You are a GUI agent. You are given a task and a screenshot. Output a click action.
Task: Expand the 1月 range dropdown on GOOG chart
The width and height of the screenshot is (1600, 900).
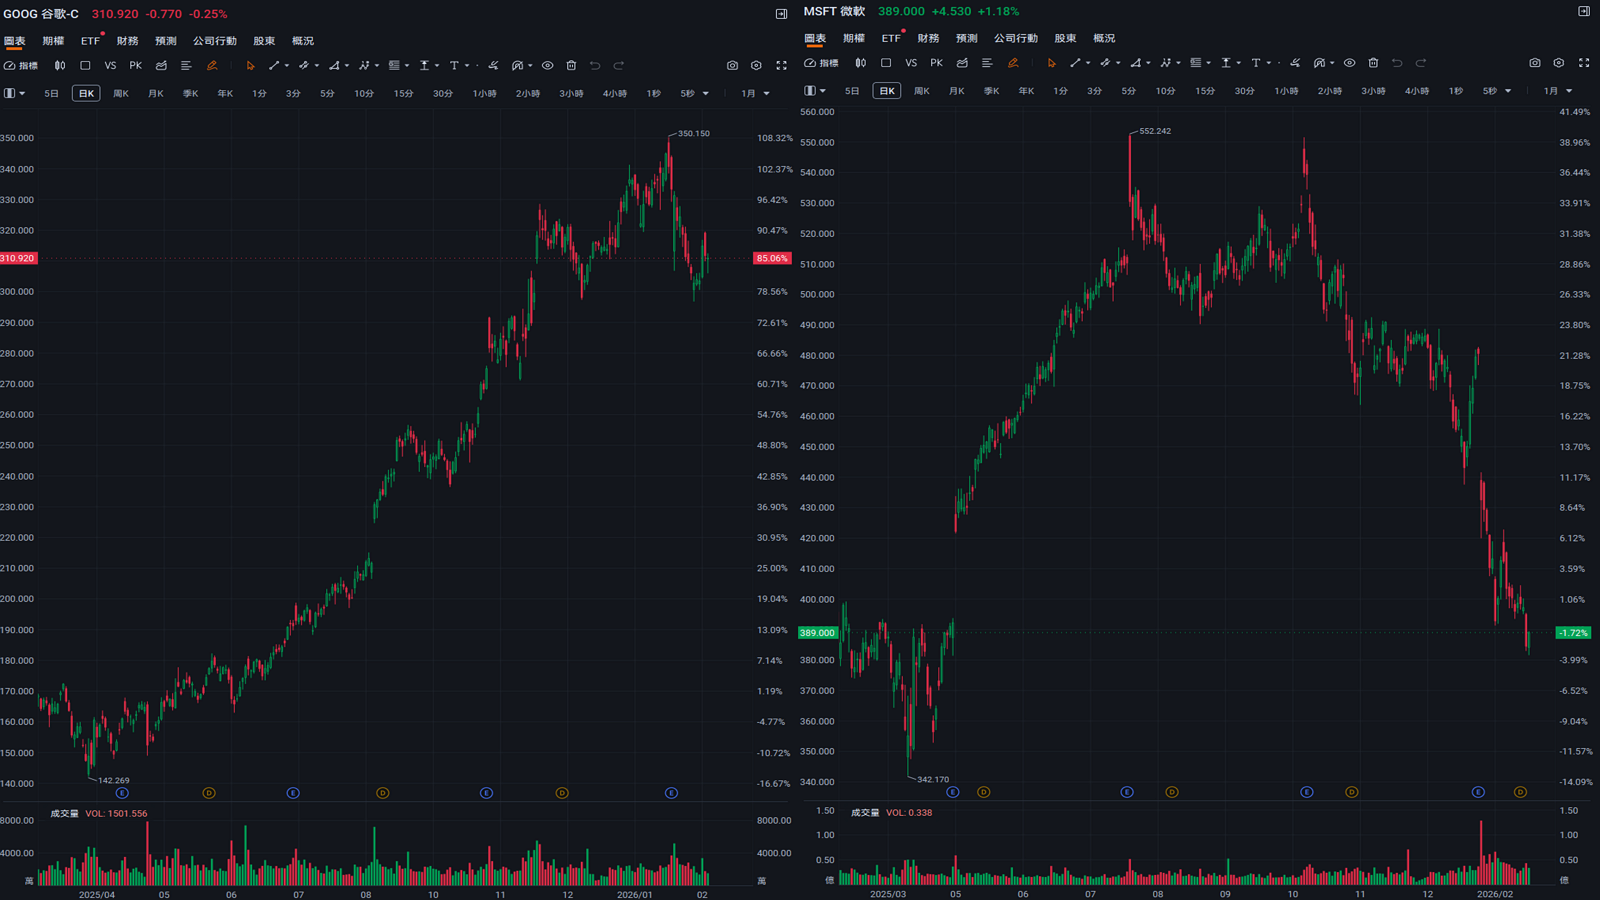[x=755, y=94]
